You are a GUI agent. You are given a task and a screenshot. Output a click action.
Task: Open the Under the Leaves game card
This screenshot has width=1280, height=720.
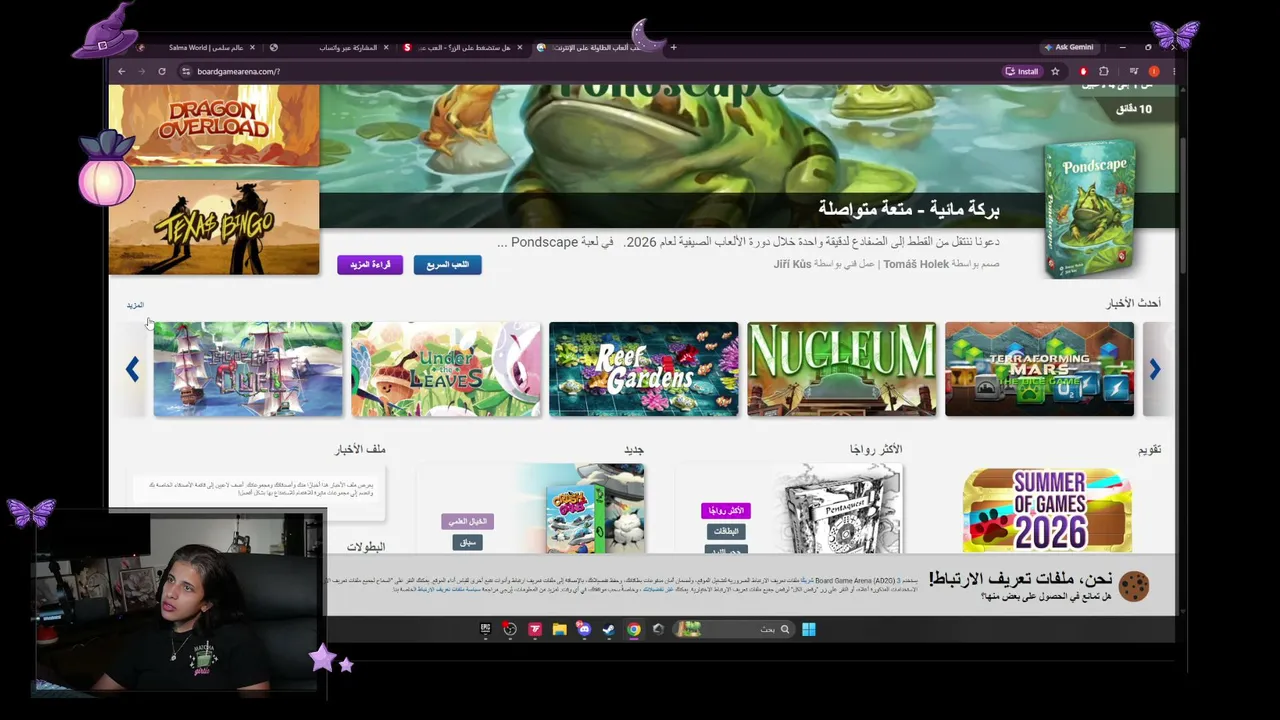446,369
